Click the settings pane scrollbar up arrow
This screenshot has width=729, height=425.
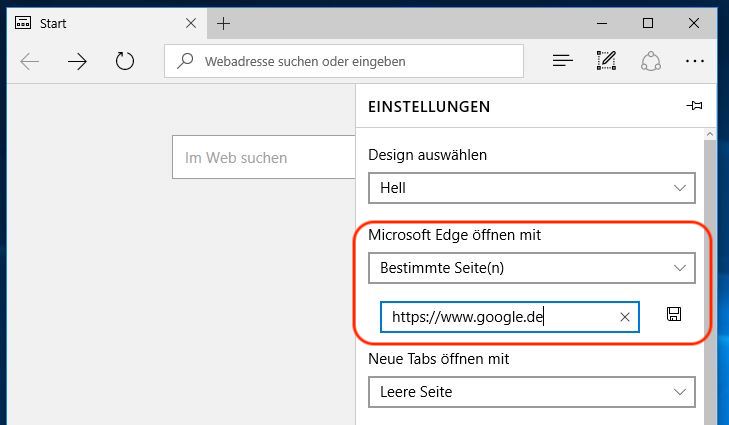pos(710,134)
